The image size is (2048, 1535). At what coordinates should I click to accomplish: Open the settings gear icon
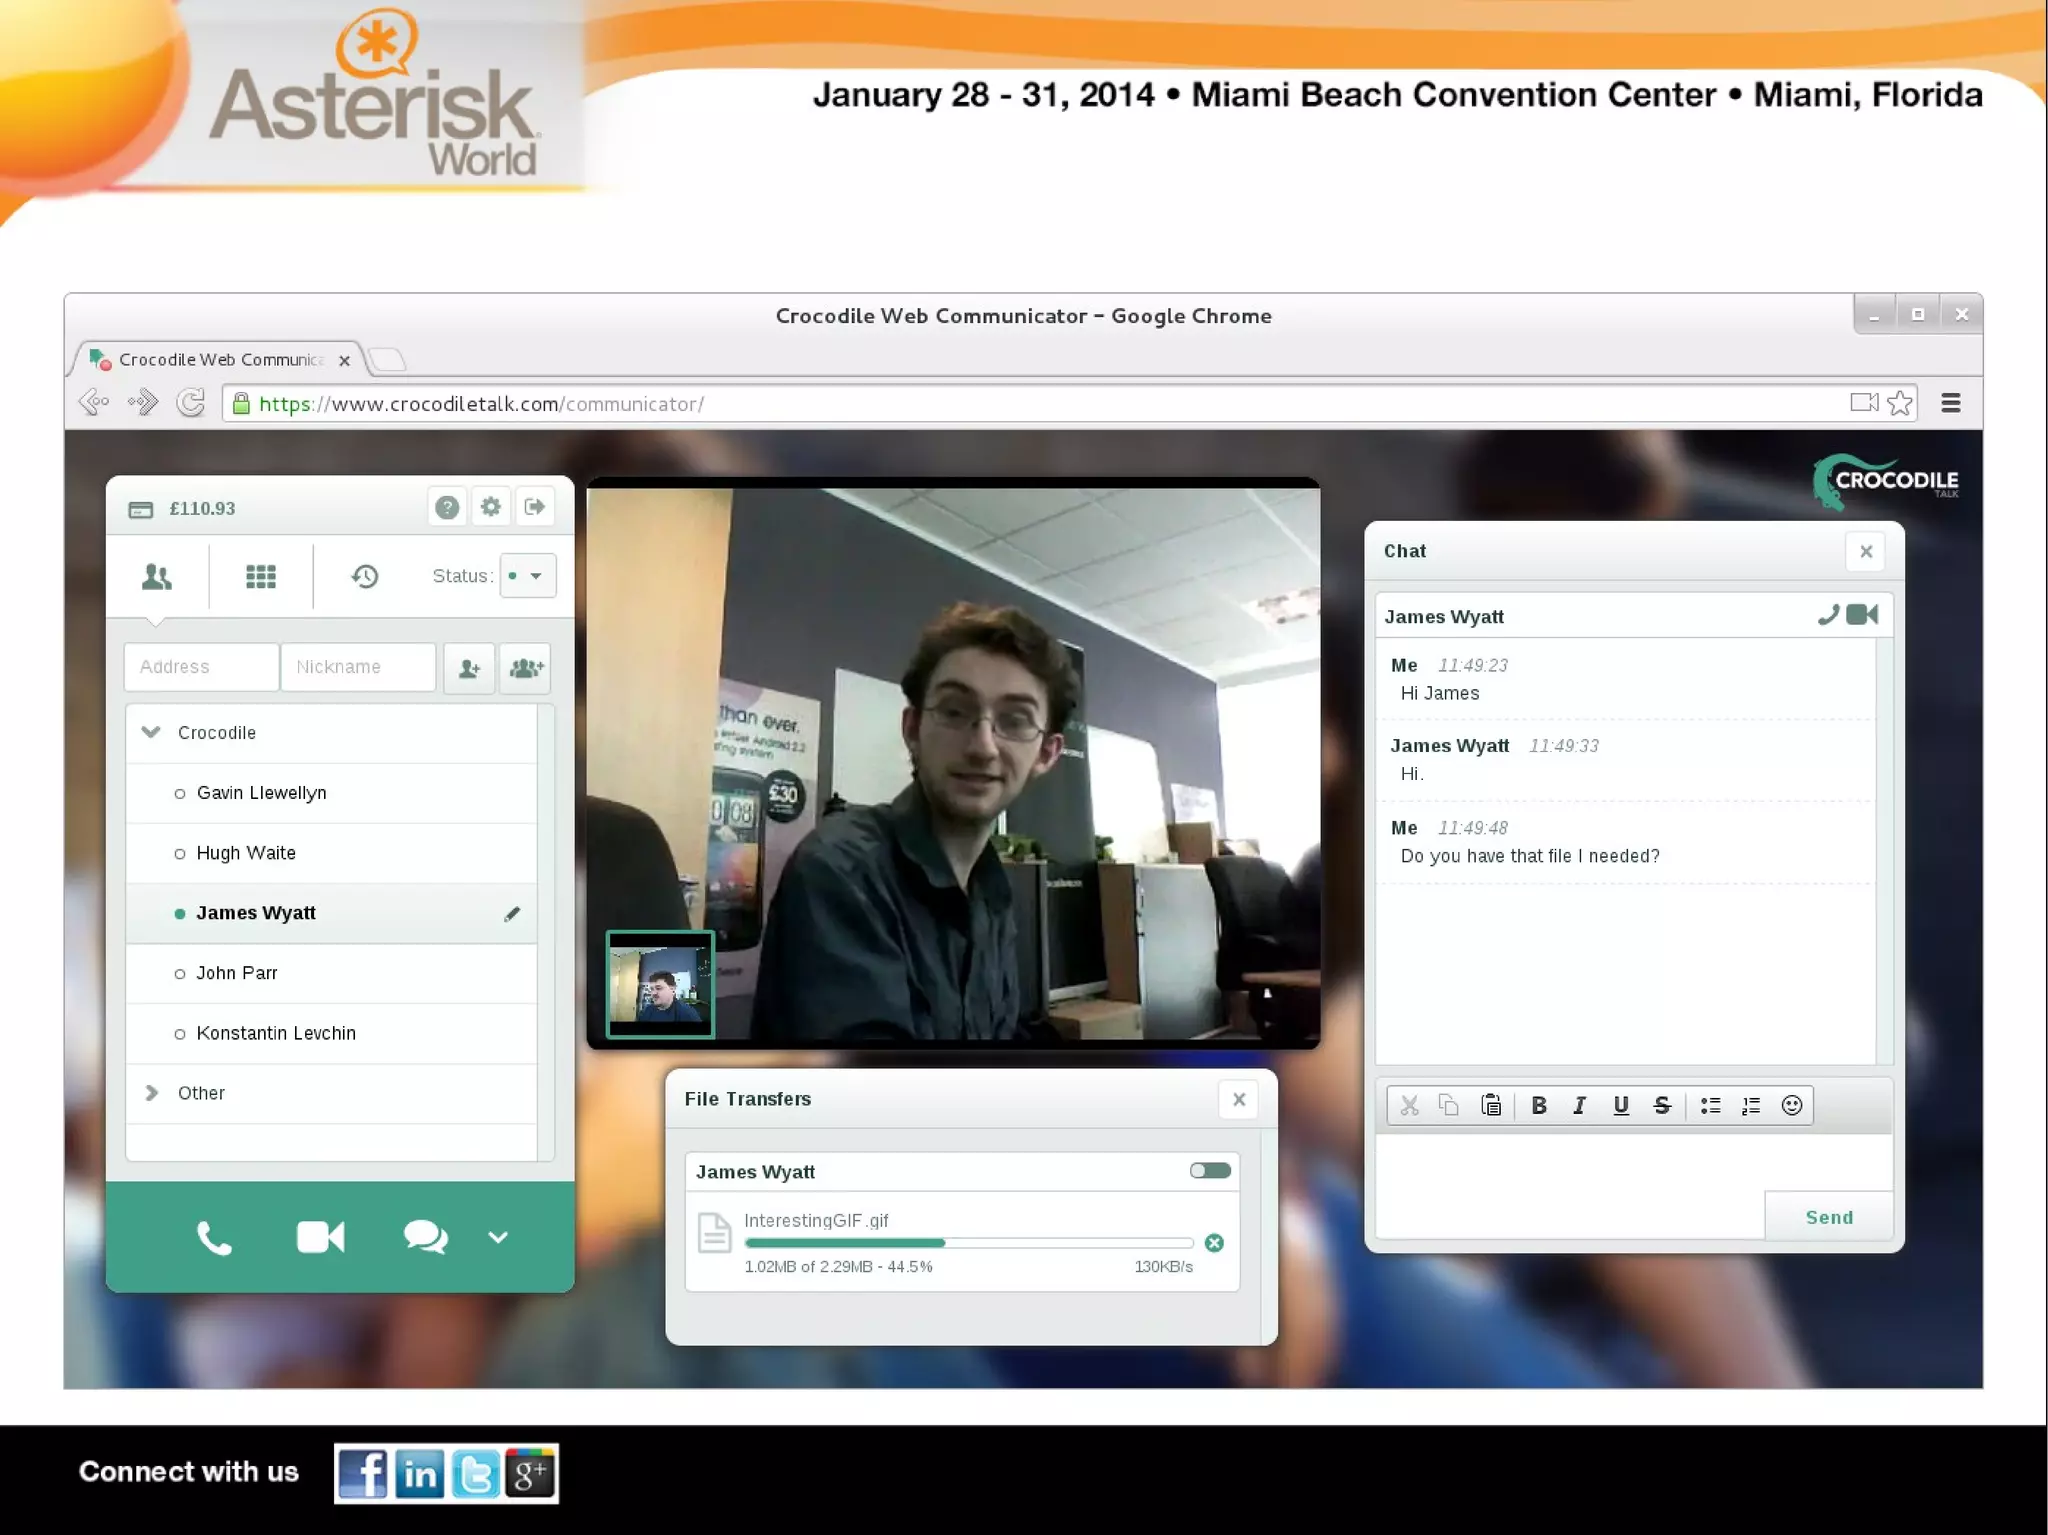click(490, 507)
